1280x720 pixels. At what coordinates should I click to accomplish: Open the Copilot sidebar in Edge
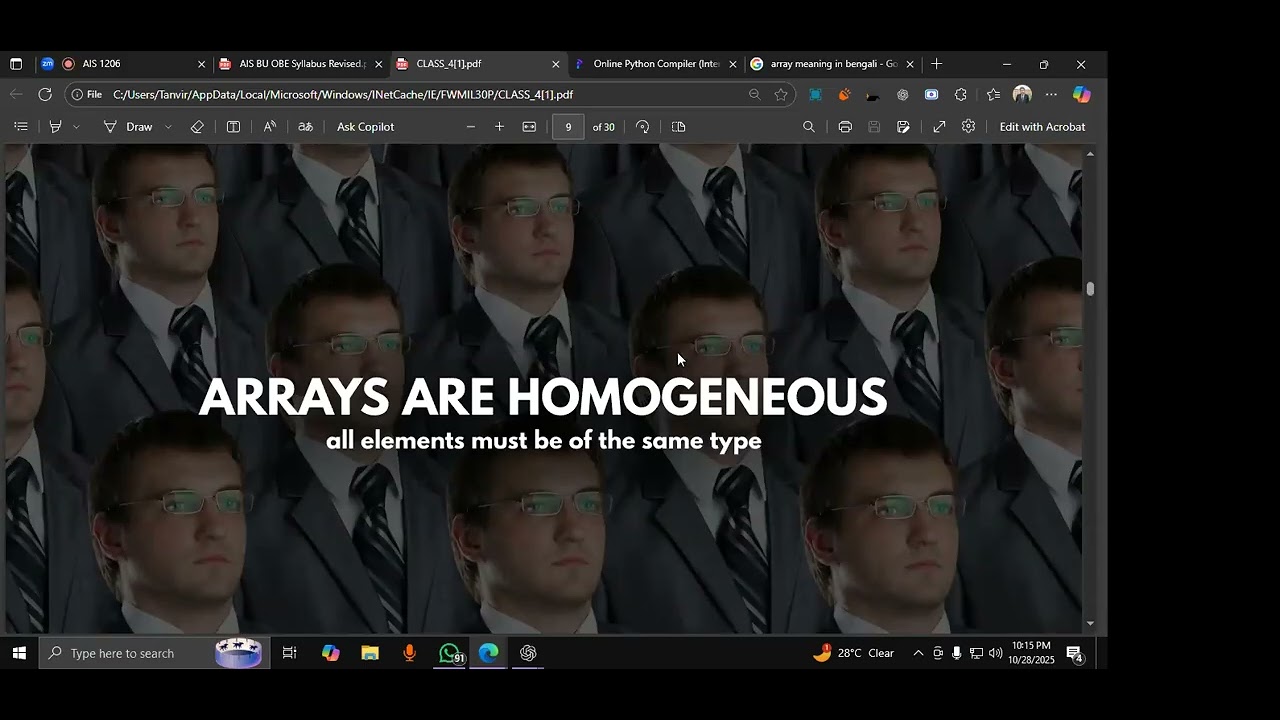[1081, 94]
